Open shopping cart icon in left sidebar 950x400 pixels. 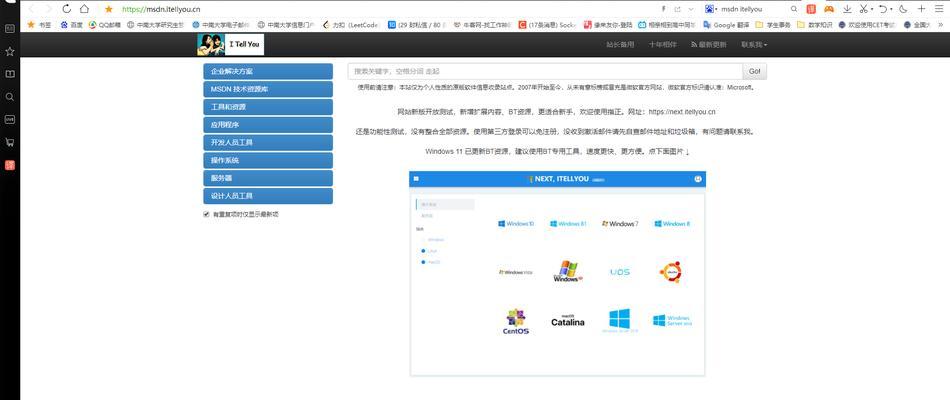[10, 142]
